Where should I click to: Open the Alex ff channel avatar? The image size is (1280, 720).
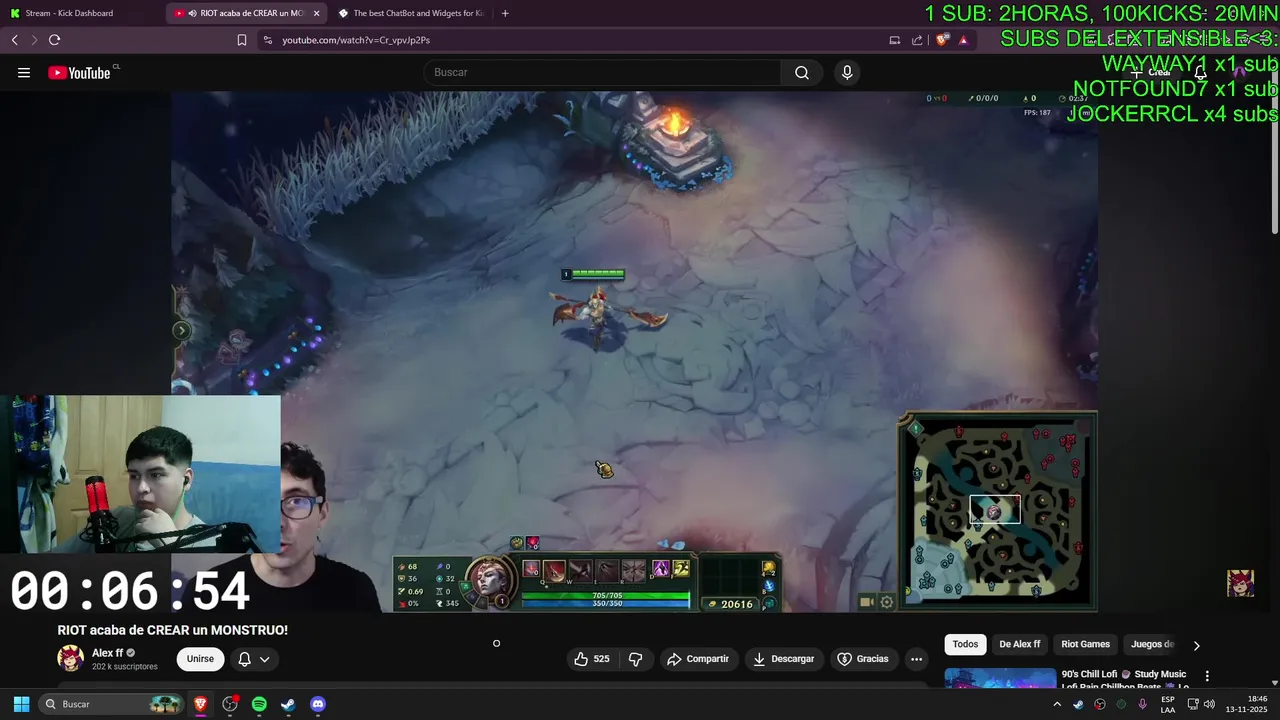[70, 658]
